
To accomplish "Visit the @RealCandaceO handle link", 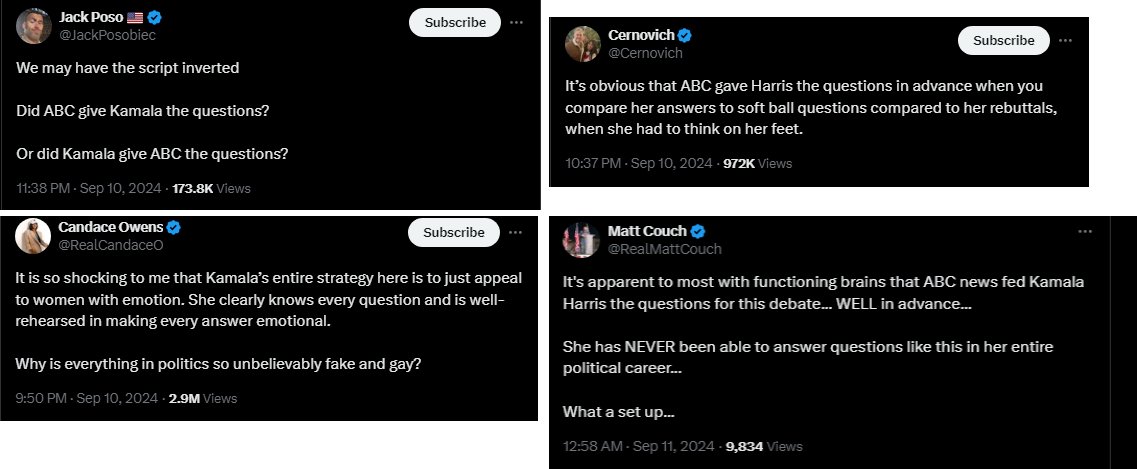I will coord(110,245).
